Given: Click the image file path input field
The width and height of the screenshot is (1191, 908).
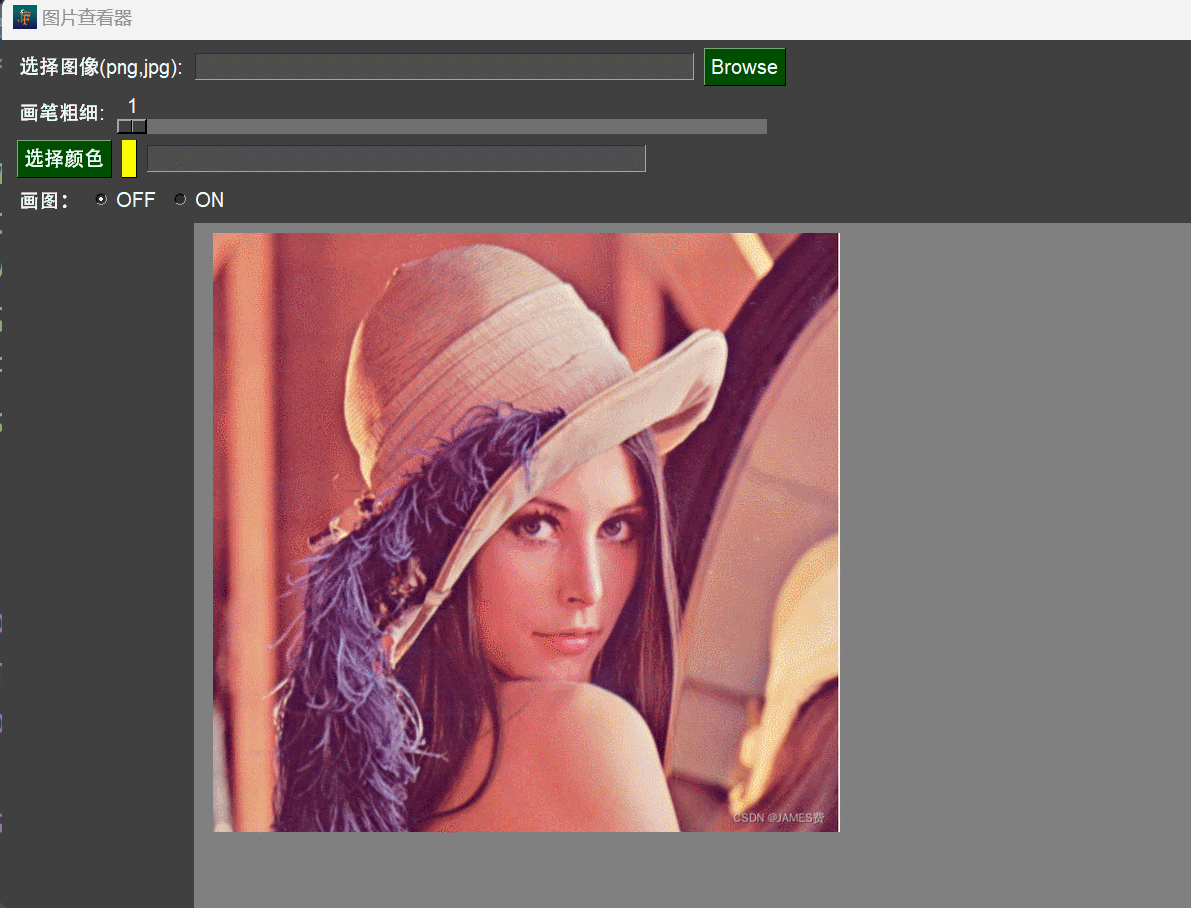Looking at the screenshot, I should coord(444,67).
